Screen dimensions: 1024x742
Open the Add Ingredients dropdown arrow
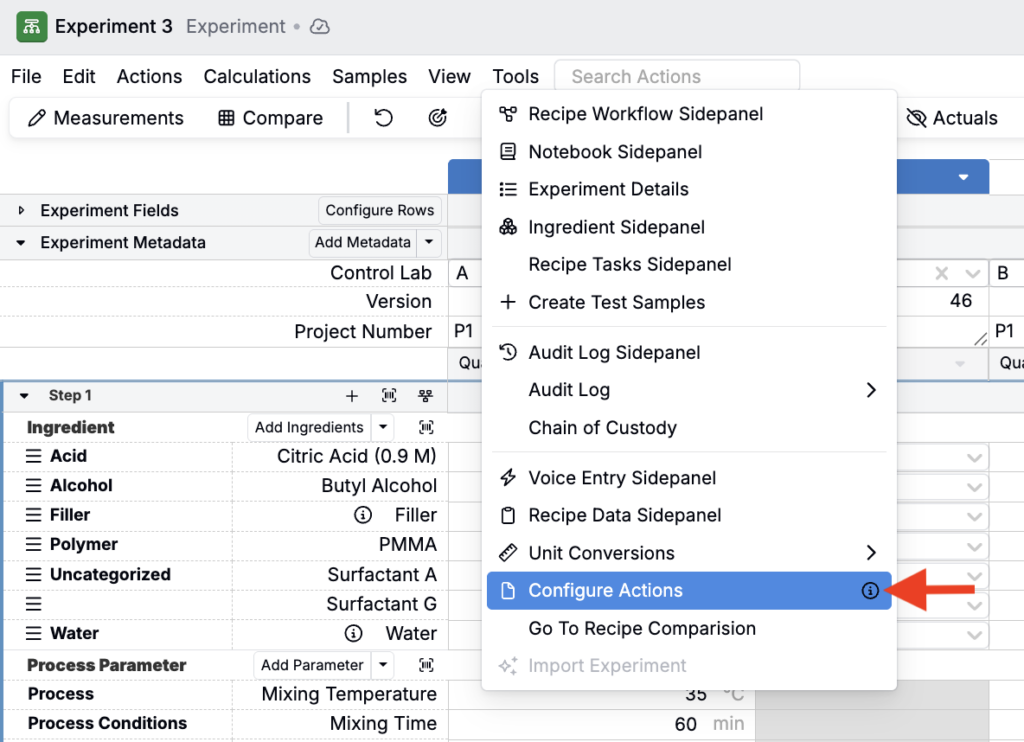(x=382, y=427)
